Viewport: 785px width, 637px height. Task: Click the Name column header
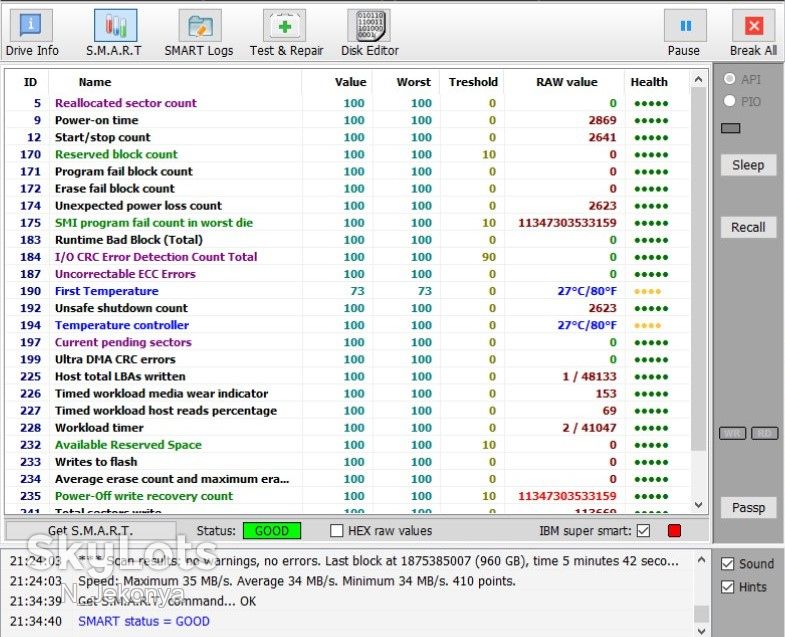(x=95, y=82)
